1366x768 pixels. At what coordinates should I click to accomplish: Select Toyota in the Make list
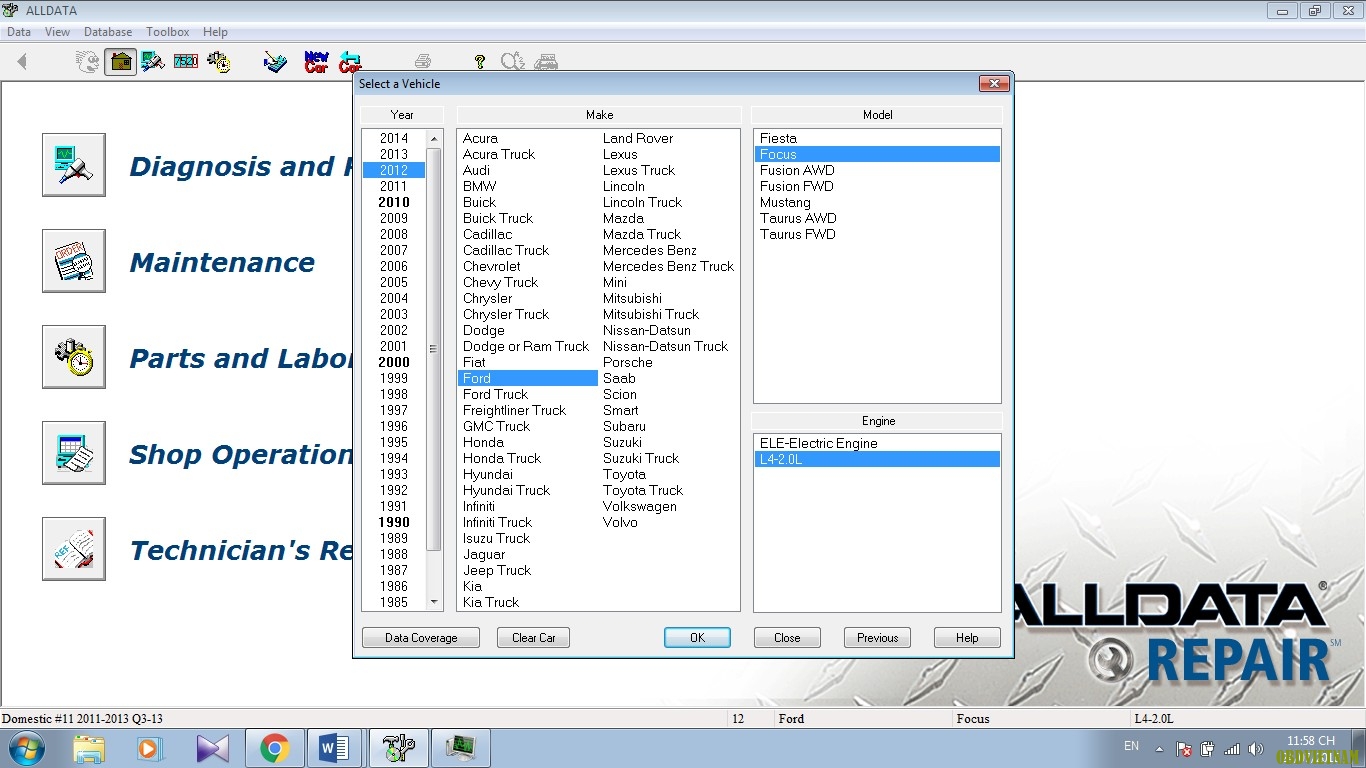click(624, 474)
